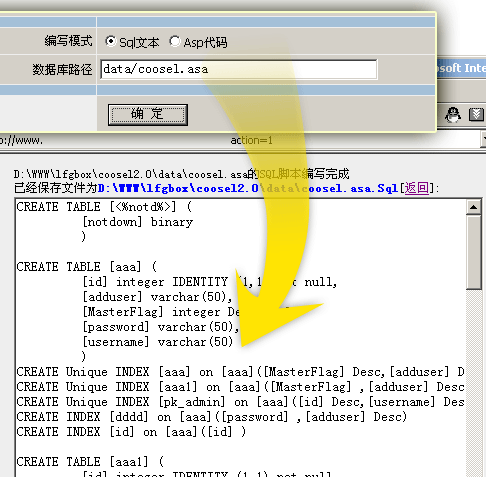Image resolution: width=486 pixels, height=477 pixels.
Task: Click the CREATE INDEX [dddd] line
Action: coord(212,417)
